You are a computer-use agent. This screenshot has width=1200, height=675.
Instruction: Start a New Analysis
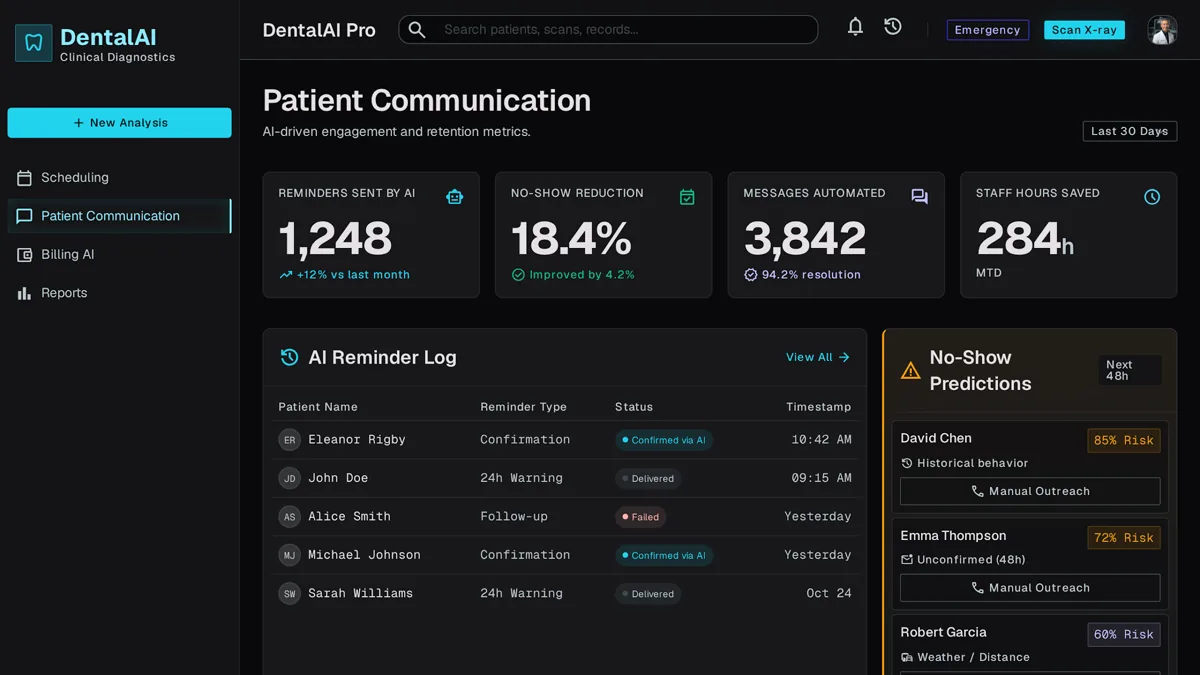[119, 123]
